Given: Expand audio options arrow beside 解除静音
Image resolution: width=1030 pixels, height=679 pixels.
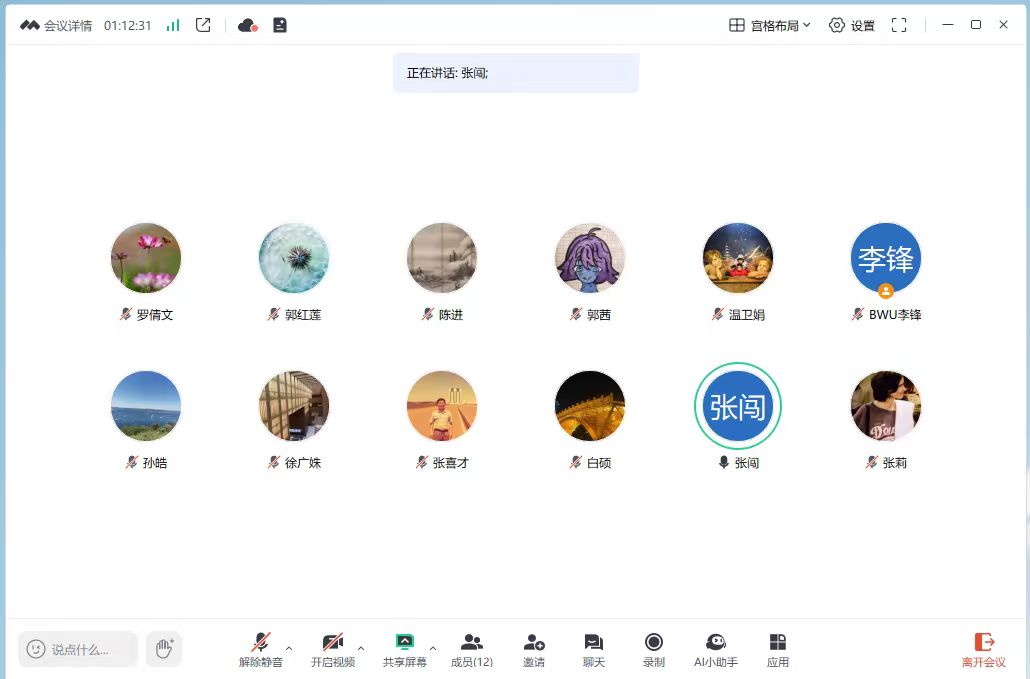Looking at the screenshot, I should point(289,648).
